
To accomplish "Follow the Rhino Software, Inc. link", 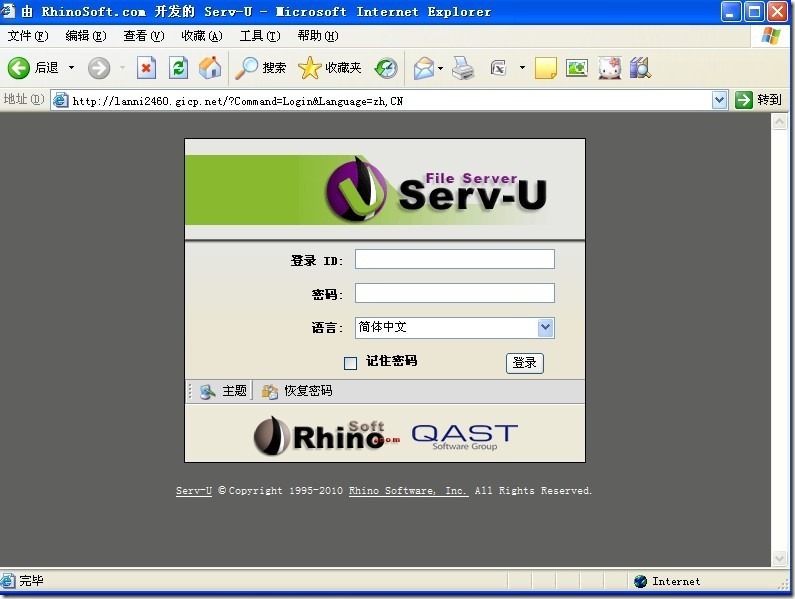I will point(408,491).
